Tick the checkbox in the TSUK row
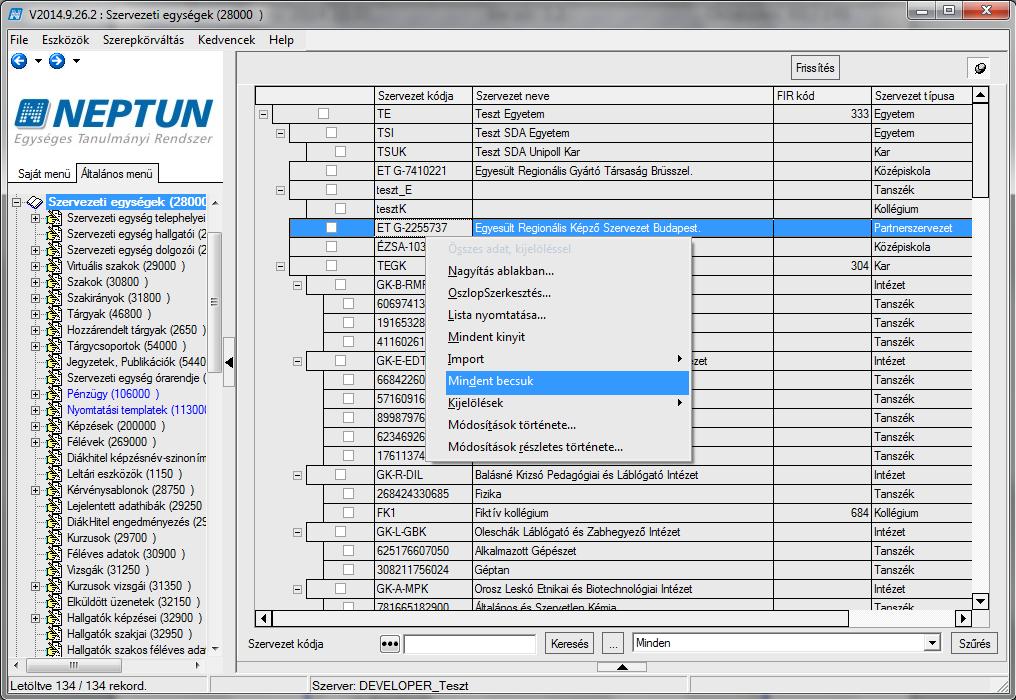The image size is (1016, 700). pos(340,152)
